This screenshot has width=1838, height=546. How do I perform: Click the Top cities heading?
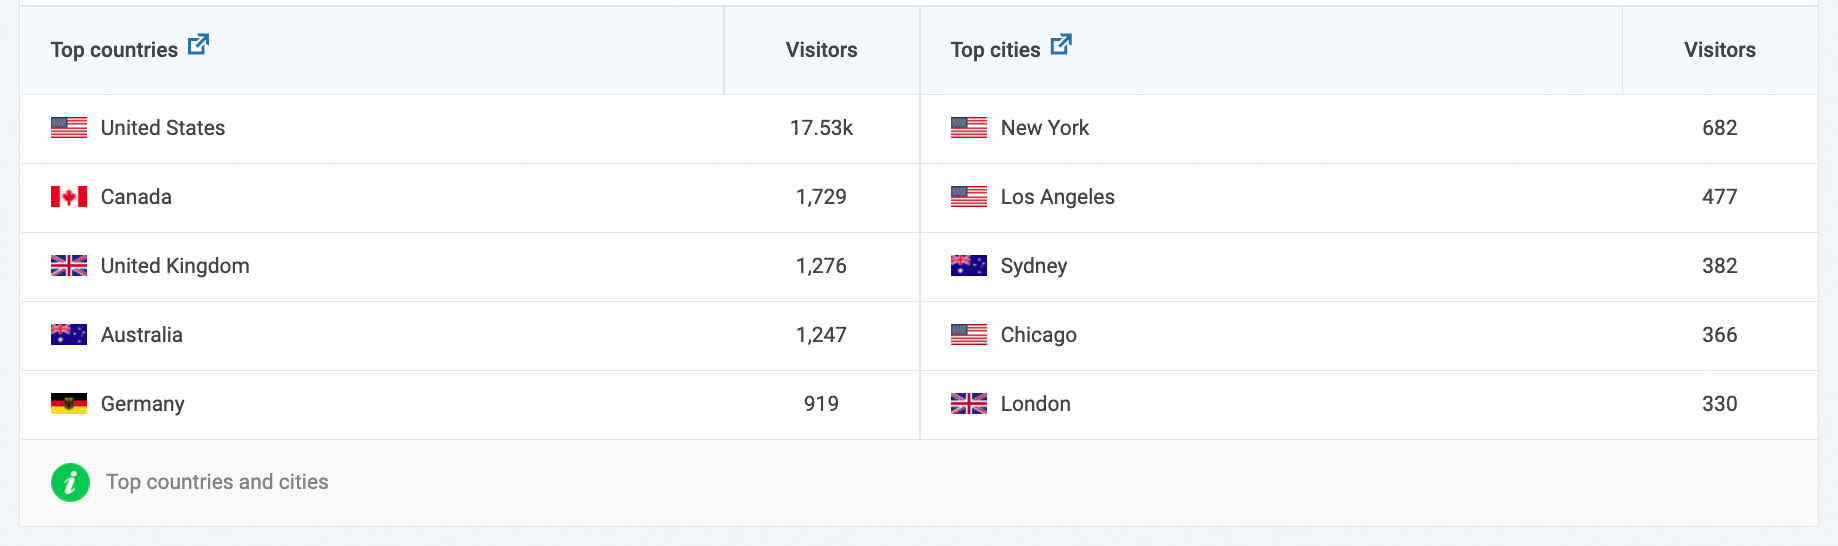click(x=995, y=50)
